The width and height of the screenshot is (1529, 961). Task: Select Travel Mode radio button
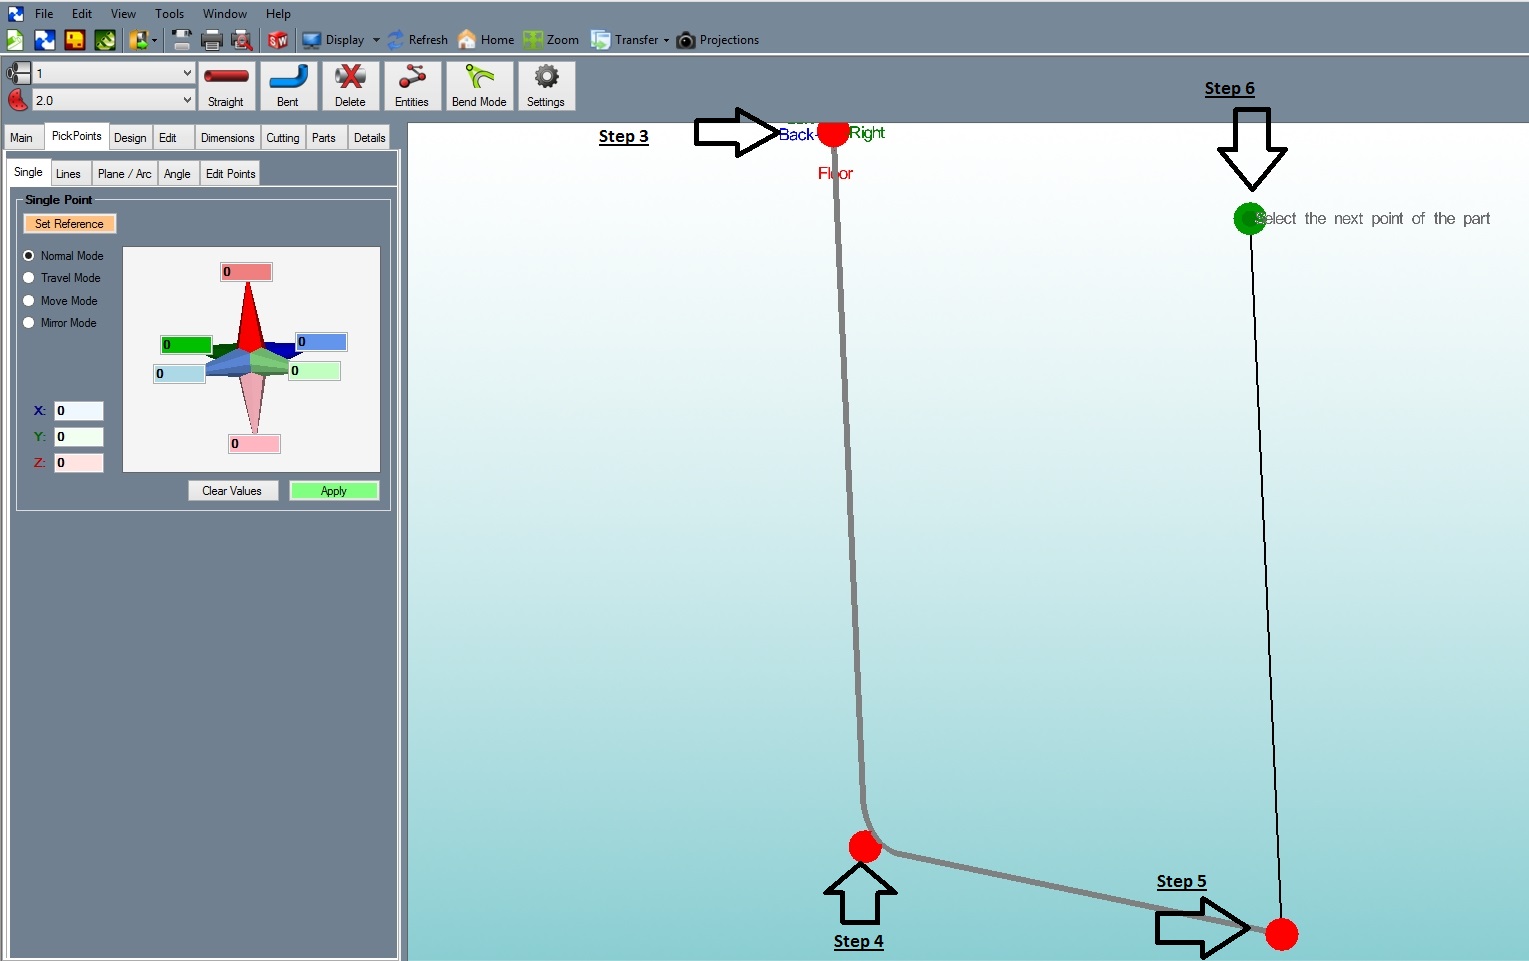[29, 278]
